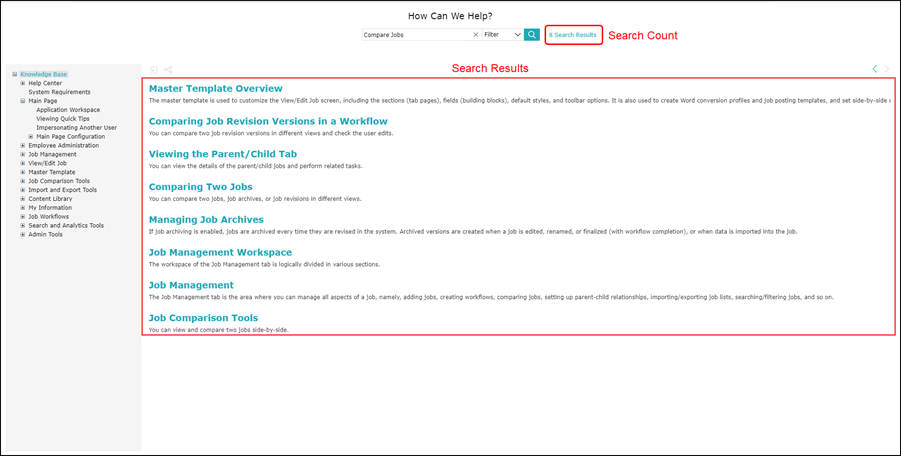Click the share icon above the results

[x=168, y=69]
